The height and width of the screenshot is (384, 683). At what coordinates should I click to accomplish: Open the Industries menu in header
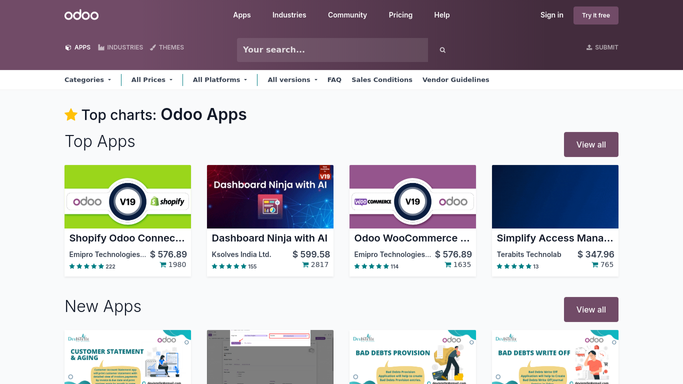pyautogui.click(x=289, y=15)
